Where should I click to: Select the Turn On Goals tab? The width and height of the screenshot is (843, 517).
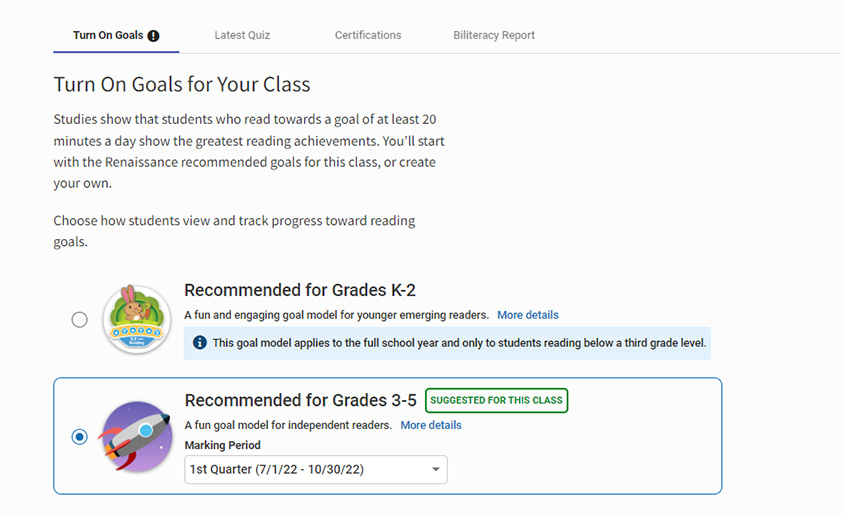[116, 35]
